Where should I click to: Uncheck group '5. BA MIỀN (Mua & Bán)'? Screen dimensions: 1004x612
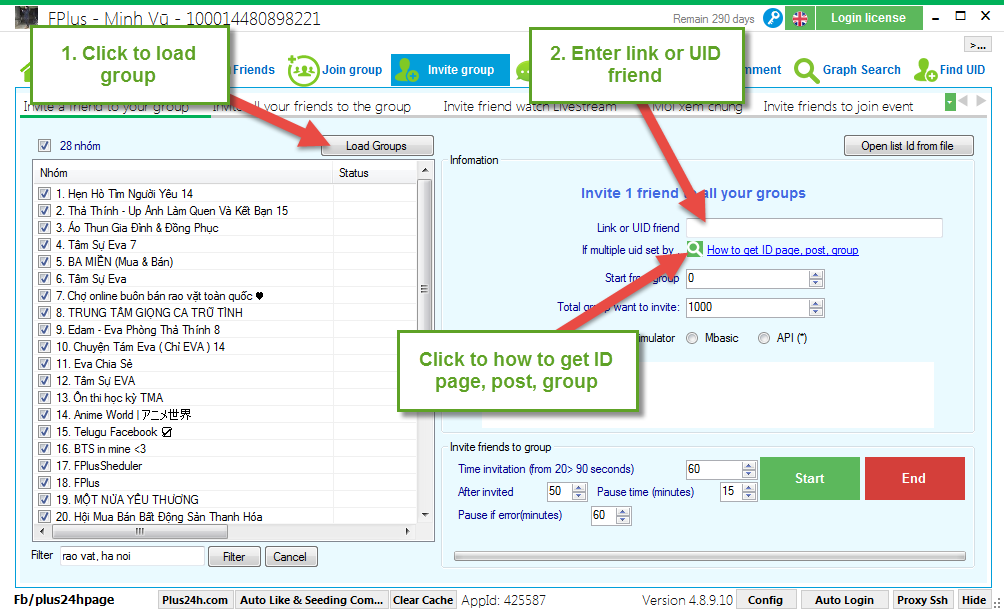[x=44, y=261]
